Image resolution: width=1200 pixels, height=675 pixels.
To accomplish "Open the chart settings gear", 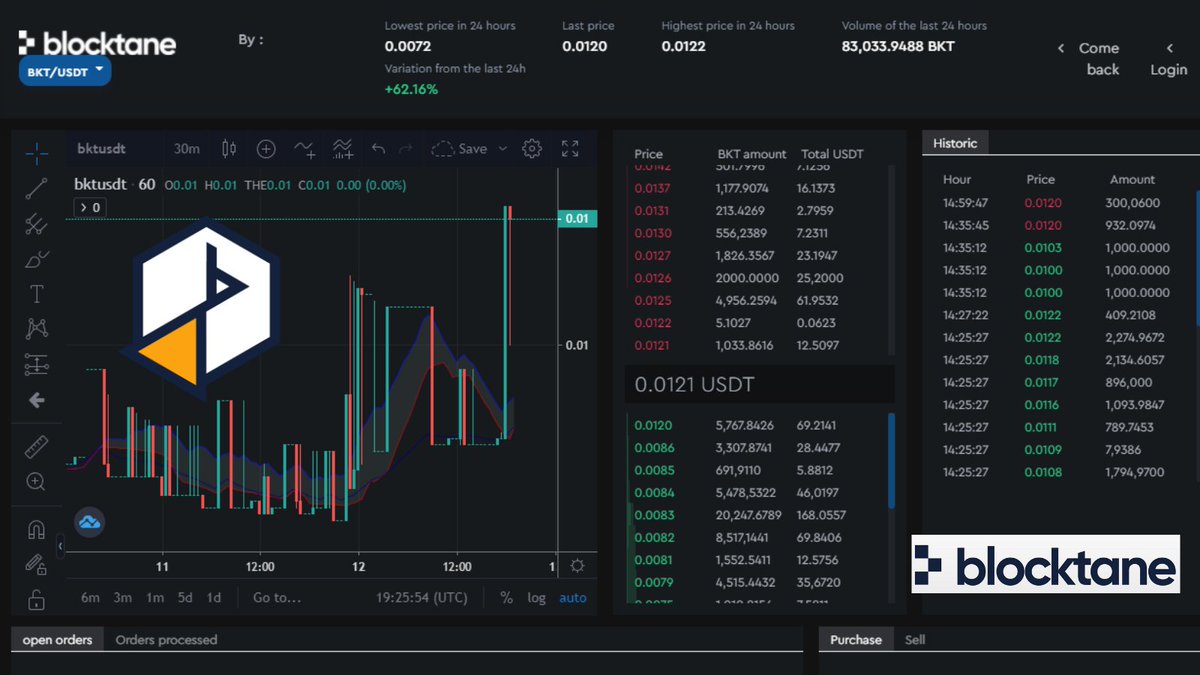I will [x=530, y=148].
